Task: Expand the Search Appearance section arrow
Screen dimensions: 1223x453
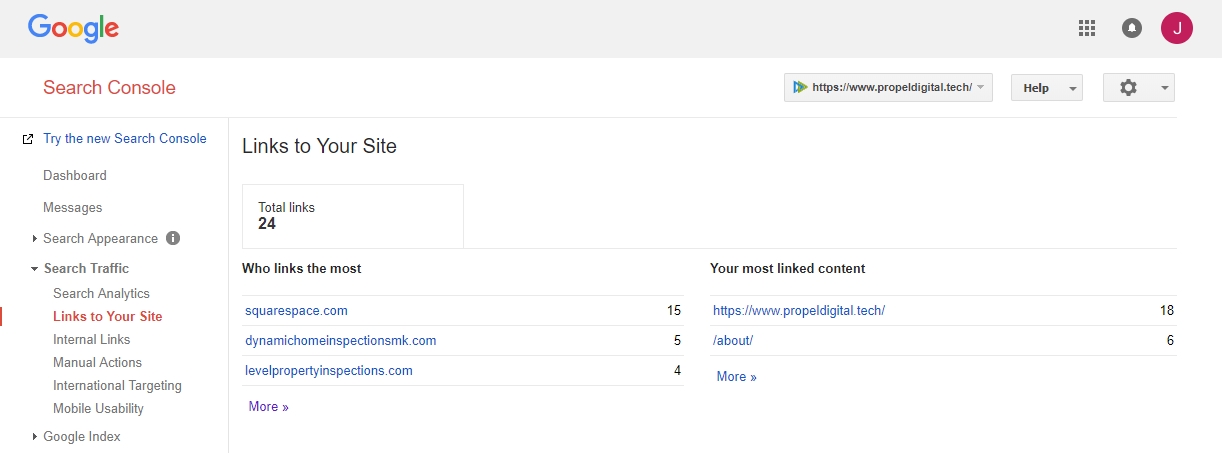Action: [x=35, y=238]
